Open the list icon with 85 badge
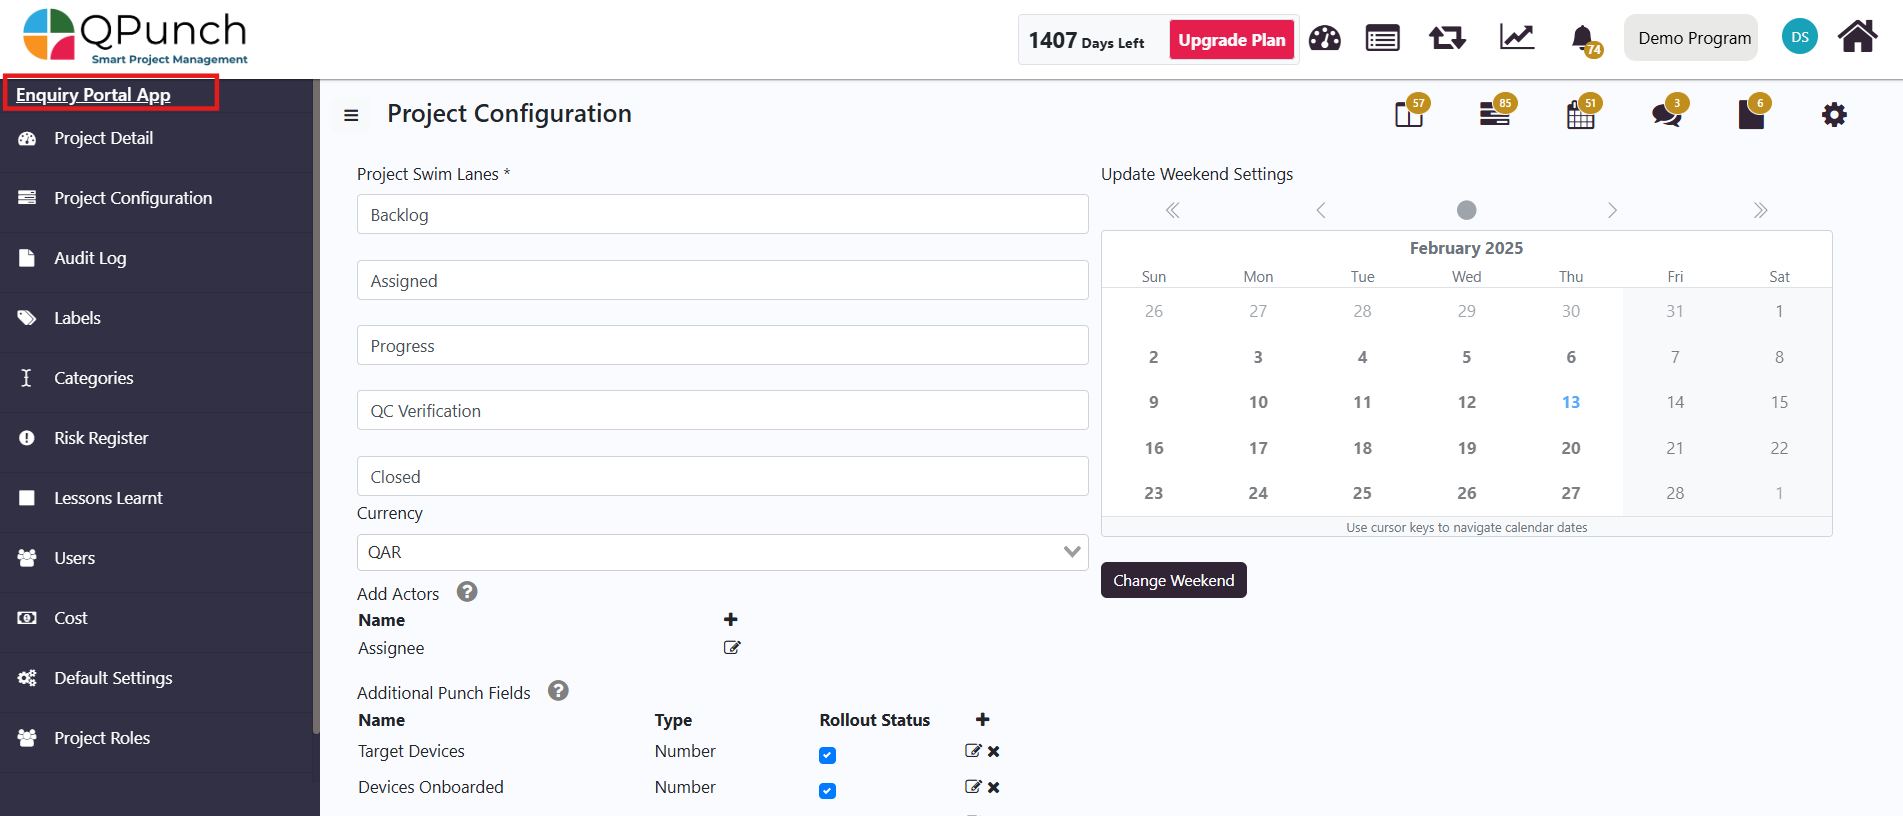This screenshot has width=1903, height=816. [1496, 112]
